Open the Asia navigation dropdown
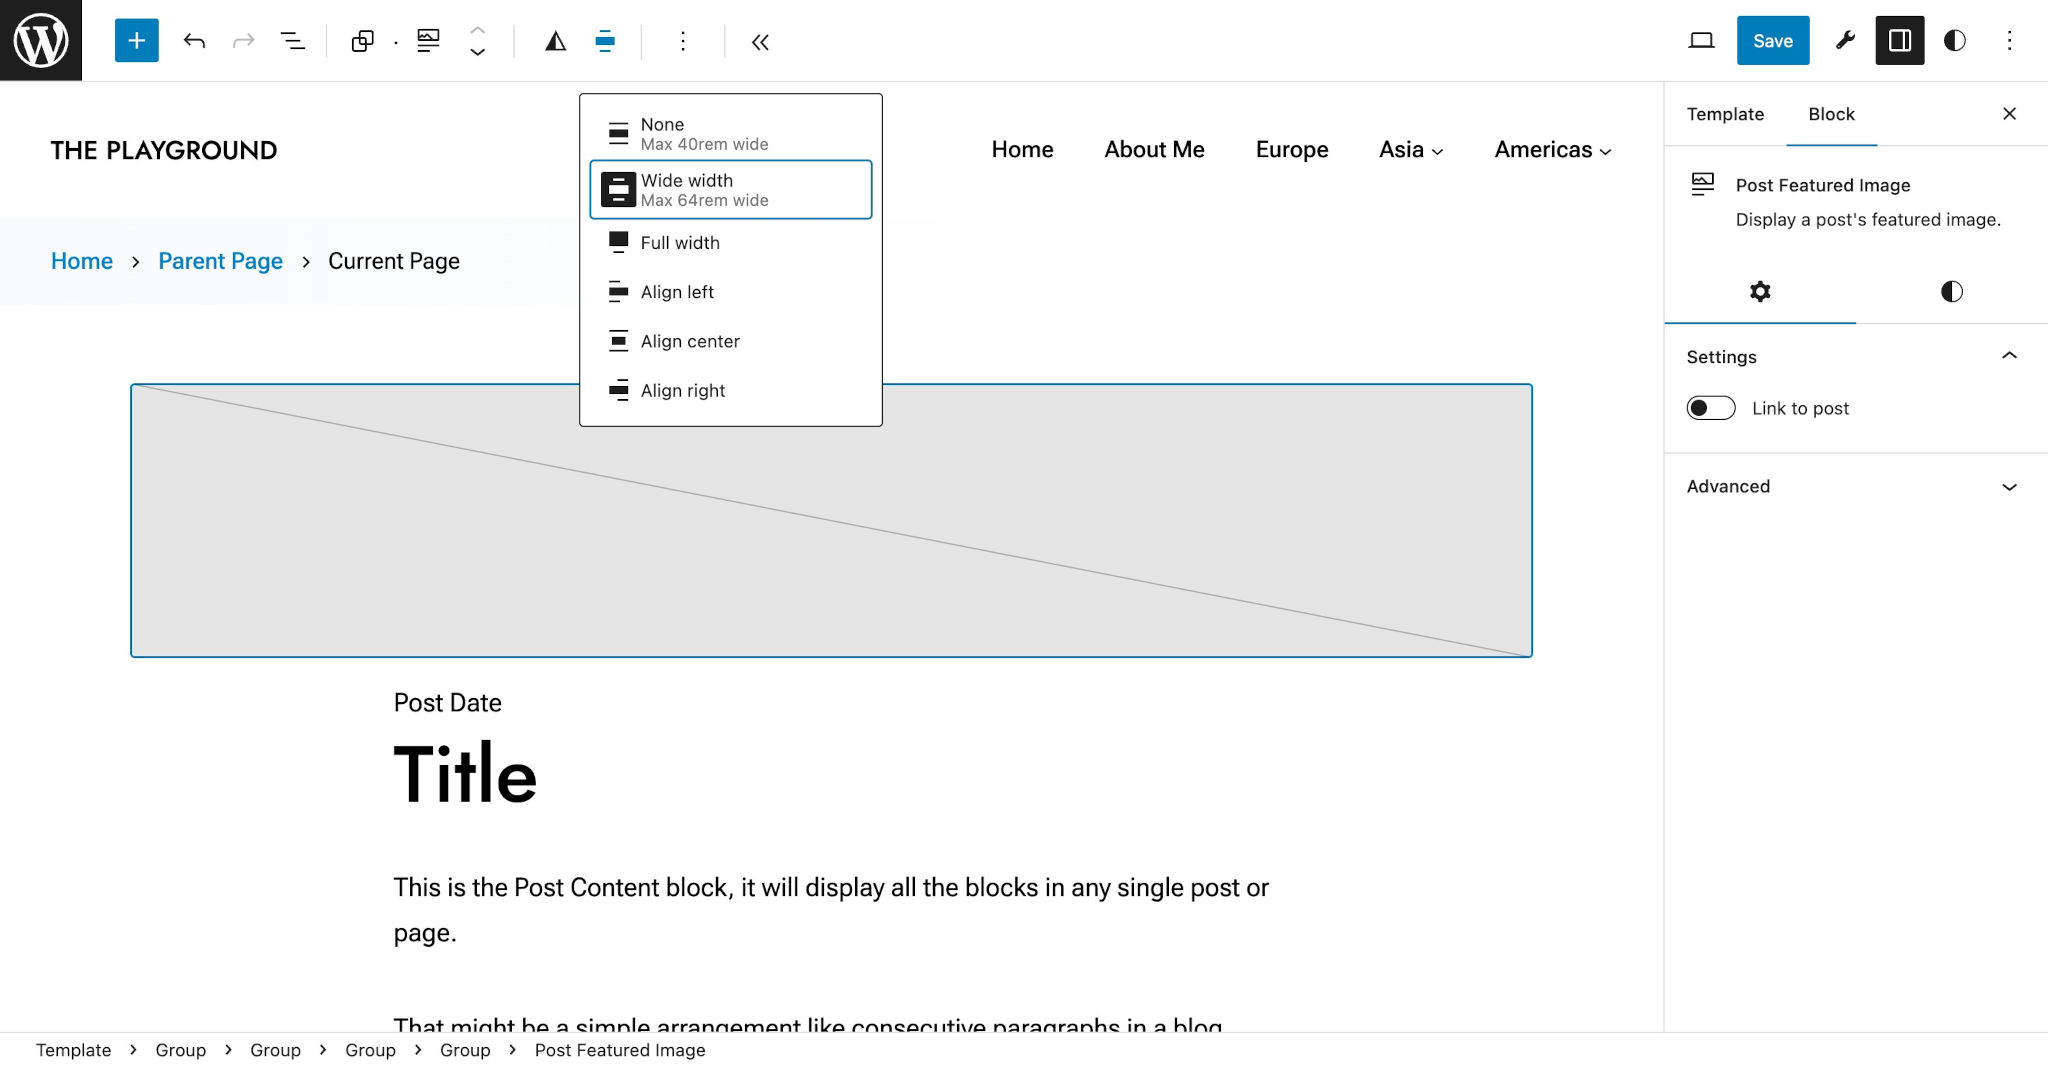The width and height of the screenshot is (2048, 1066). 1410,150
